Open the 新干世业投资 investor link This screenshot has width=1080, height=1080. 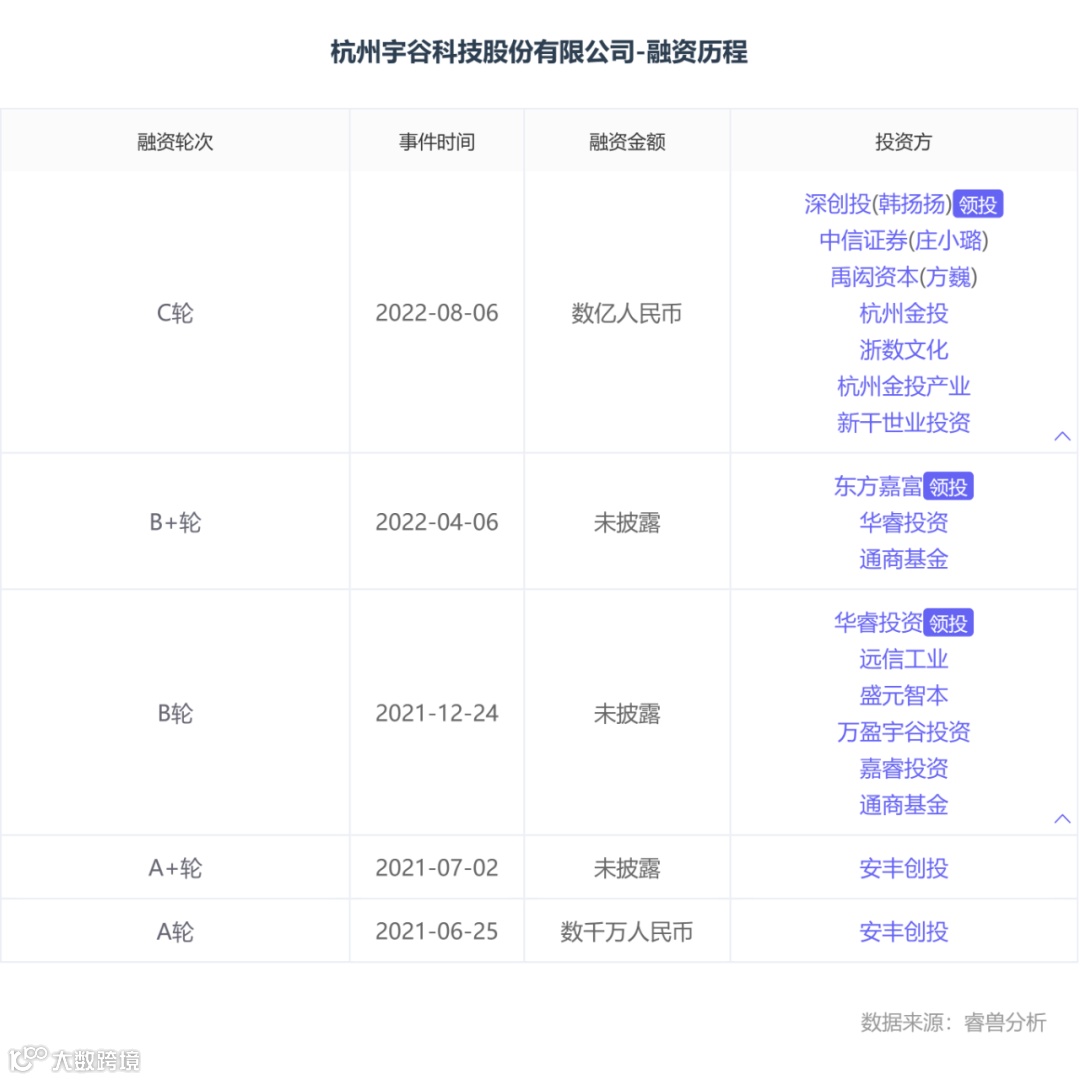pos(904,423)
